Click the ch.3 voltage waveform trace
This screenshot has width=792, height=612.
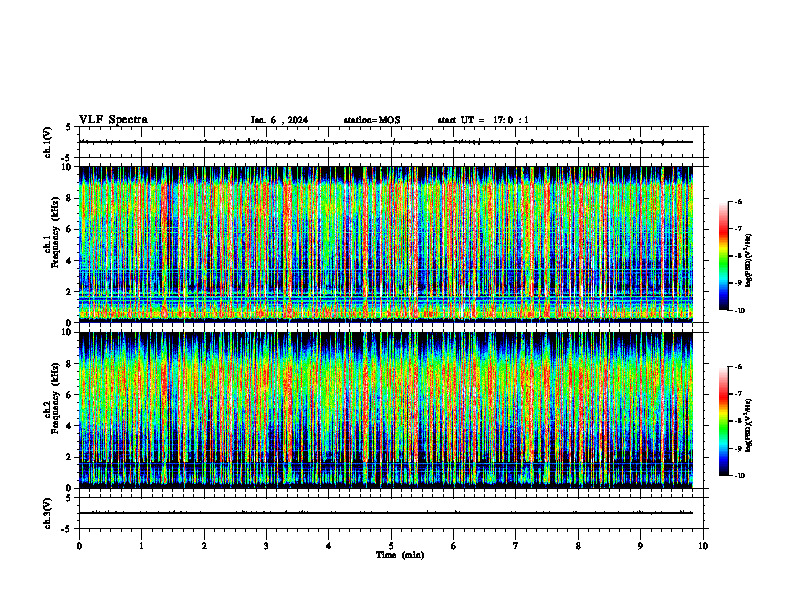coord(386,513)
